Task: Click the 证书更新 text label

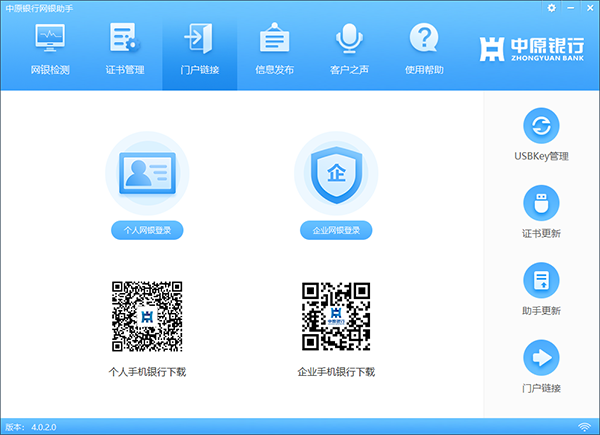Action: pyautogui.click(x=541, y=234)
